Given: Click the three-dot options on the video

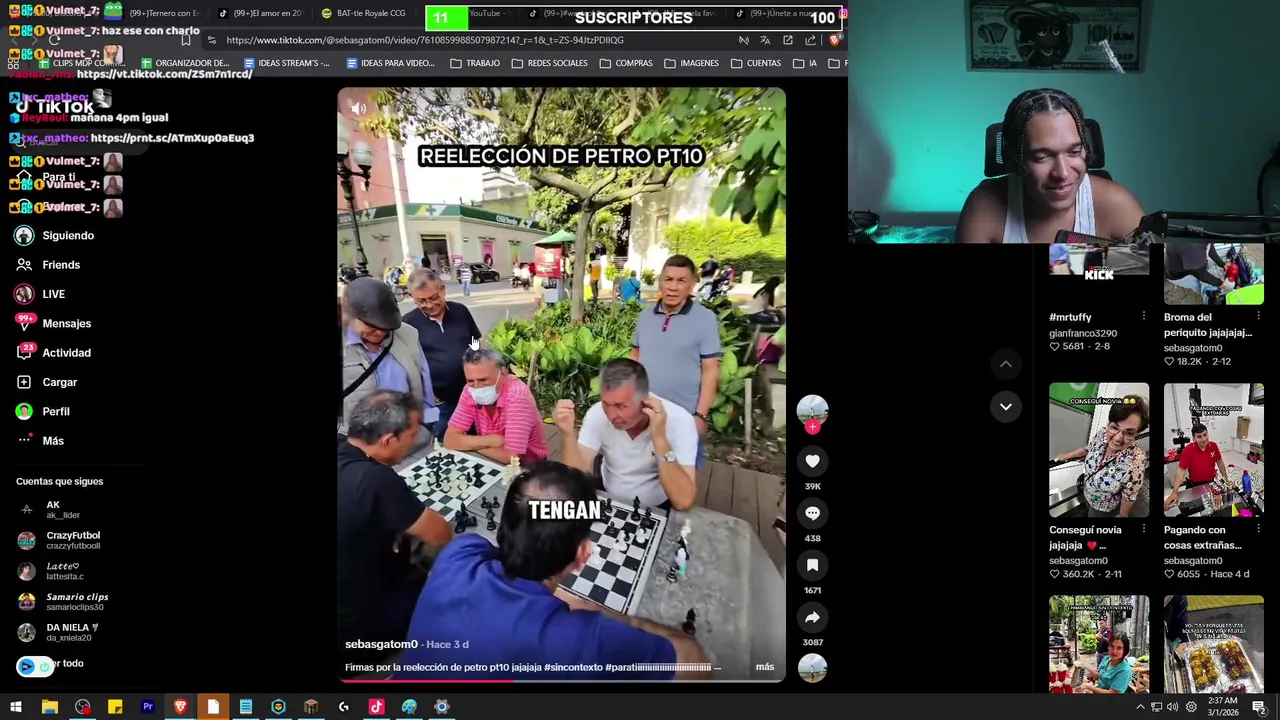Looking at the screenshot, I should (x=765, y=108).
